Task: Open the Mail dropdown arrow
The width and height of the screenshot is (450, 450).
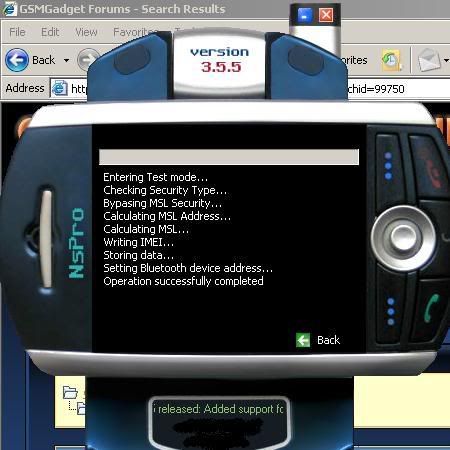Action: tap(446, 60)
